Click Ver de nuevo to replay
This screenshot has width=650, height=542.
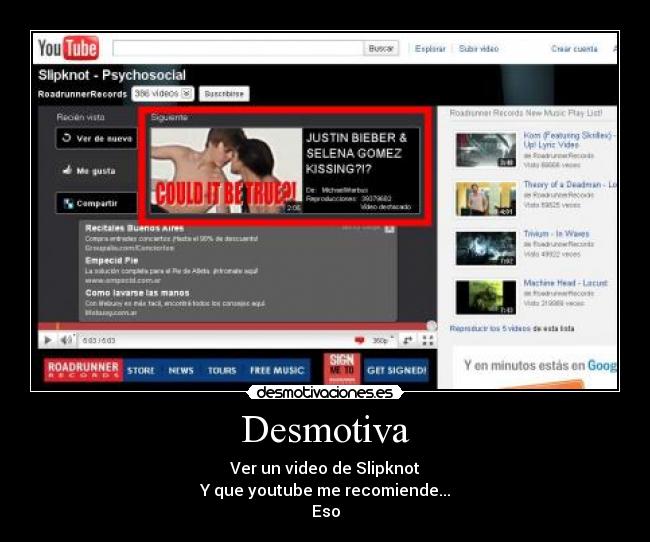coord(97,139)
